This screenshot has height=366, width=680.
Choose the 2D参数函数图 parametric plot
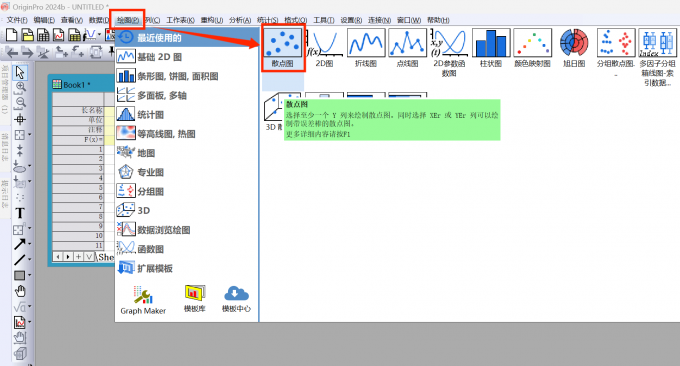[449, 52]
